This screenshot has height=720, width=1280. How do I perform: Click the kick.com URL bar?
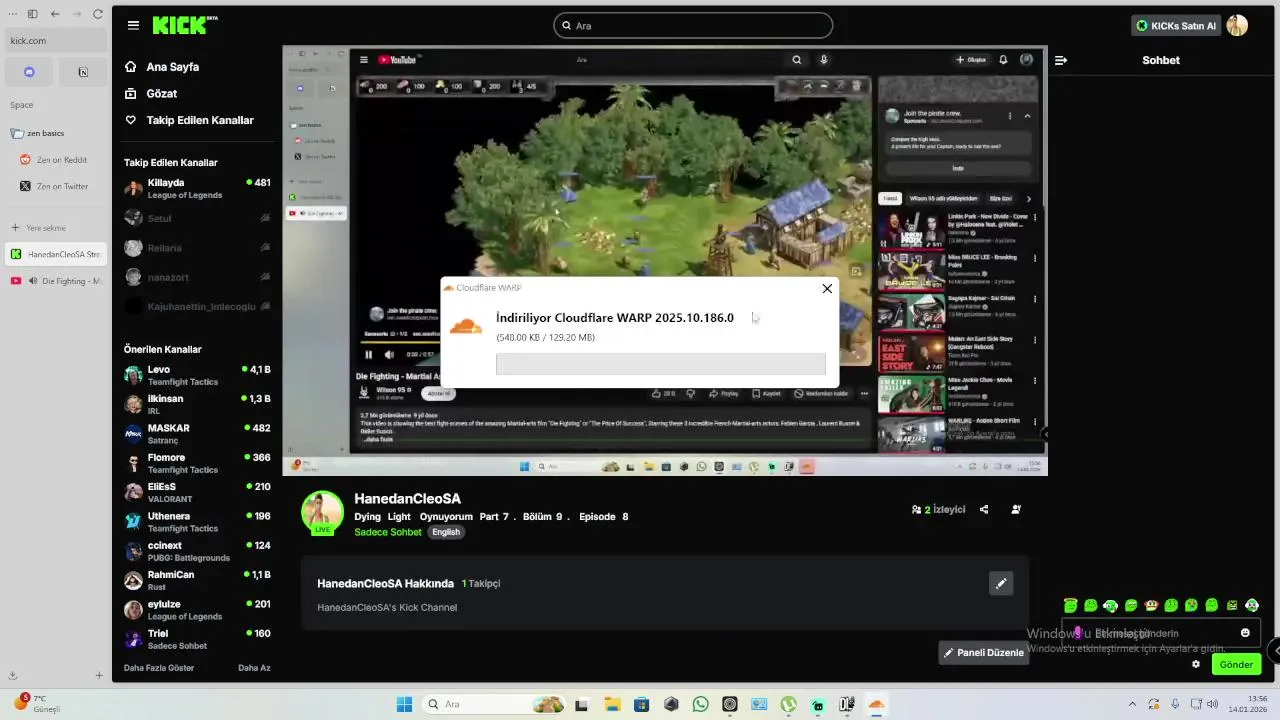[56, 41]
